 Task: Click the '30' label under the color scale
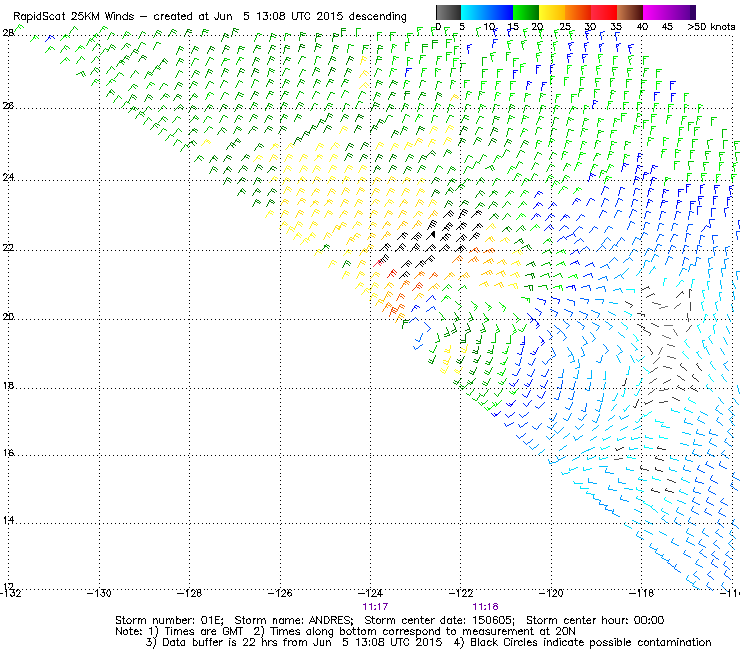click(x=590, y=27)
